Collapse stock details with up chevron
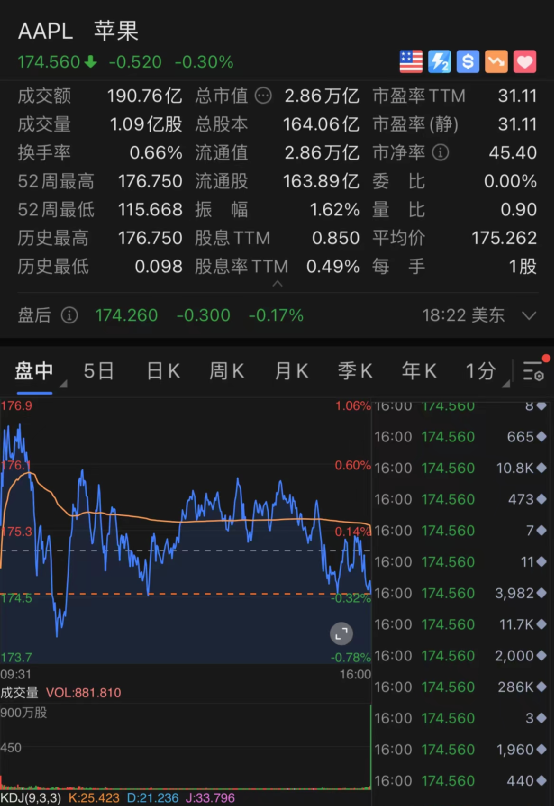The image size is (554, 806). (278, 283)
